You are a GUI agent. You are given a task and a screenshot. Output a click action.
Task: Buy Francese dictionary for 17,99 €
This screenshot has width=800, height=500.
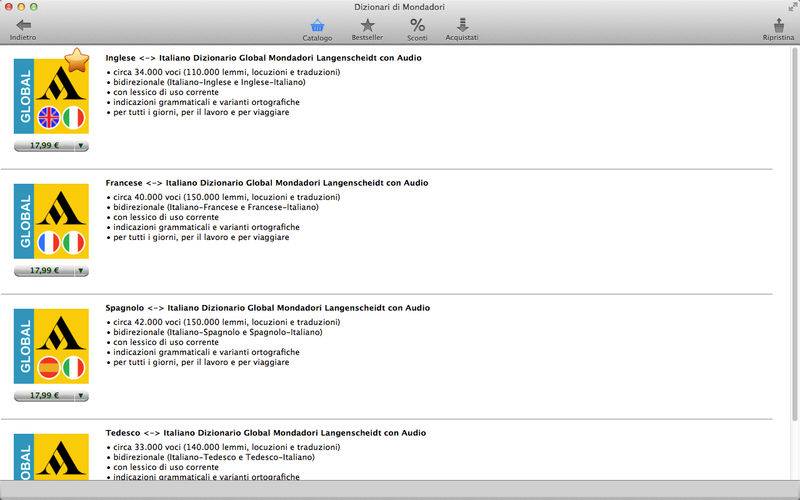coord(44,271)
